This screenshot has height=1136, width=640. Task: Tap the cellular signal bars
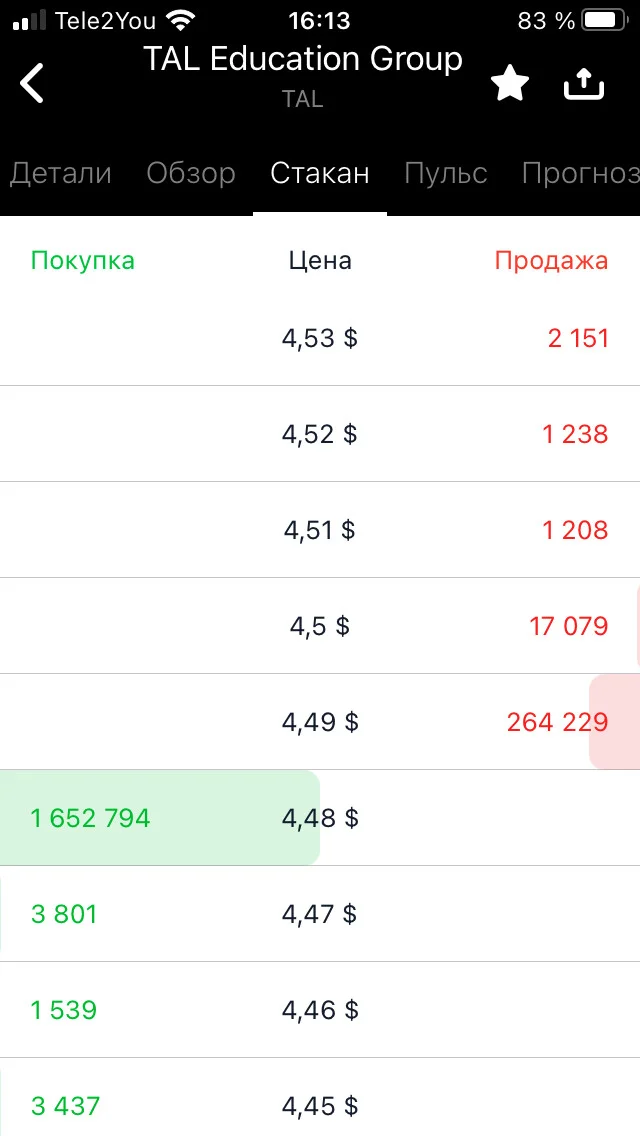point(29,21)
